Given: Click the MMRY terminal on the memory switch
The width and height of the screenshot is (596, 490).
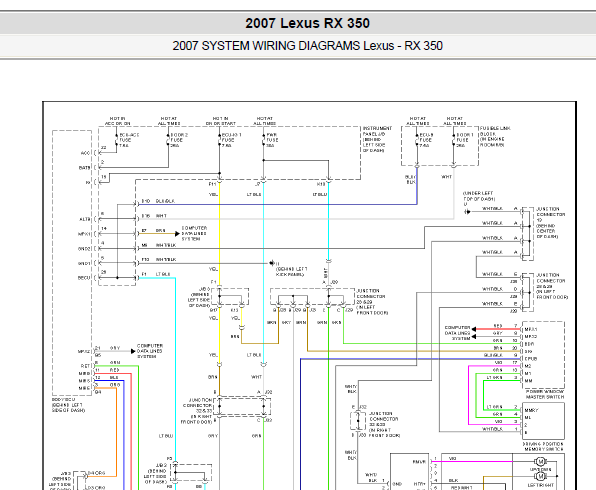Looking at the screenshot, I should tap(531, 410).
